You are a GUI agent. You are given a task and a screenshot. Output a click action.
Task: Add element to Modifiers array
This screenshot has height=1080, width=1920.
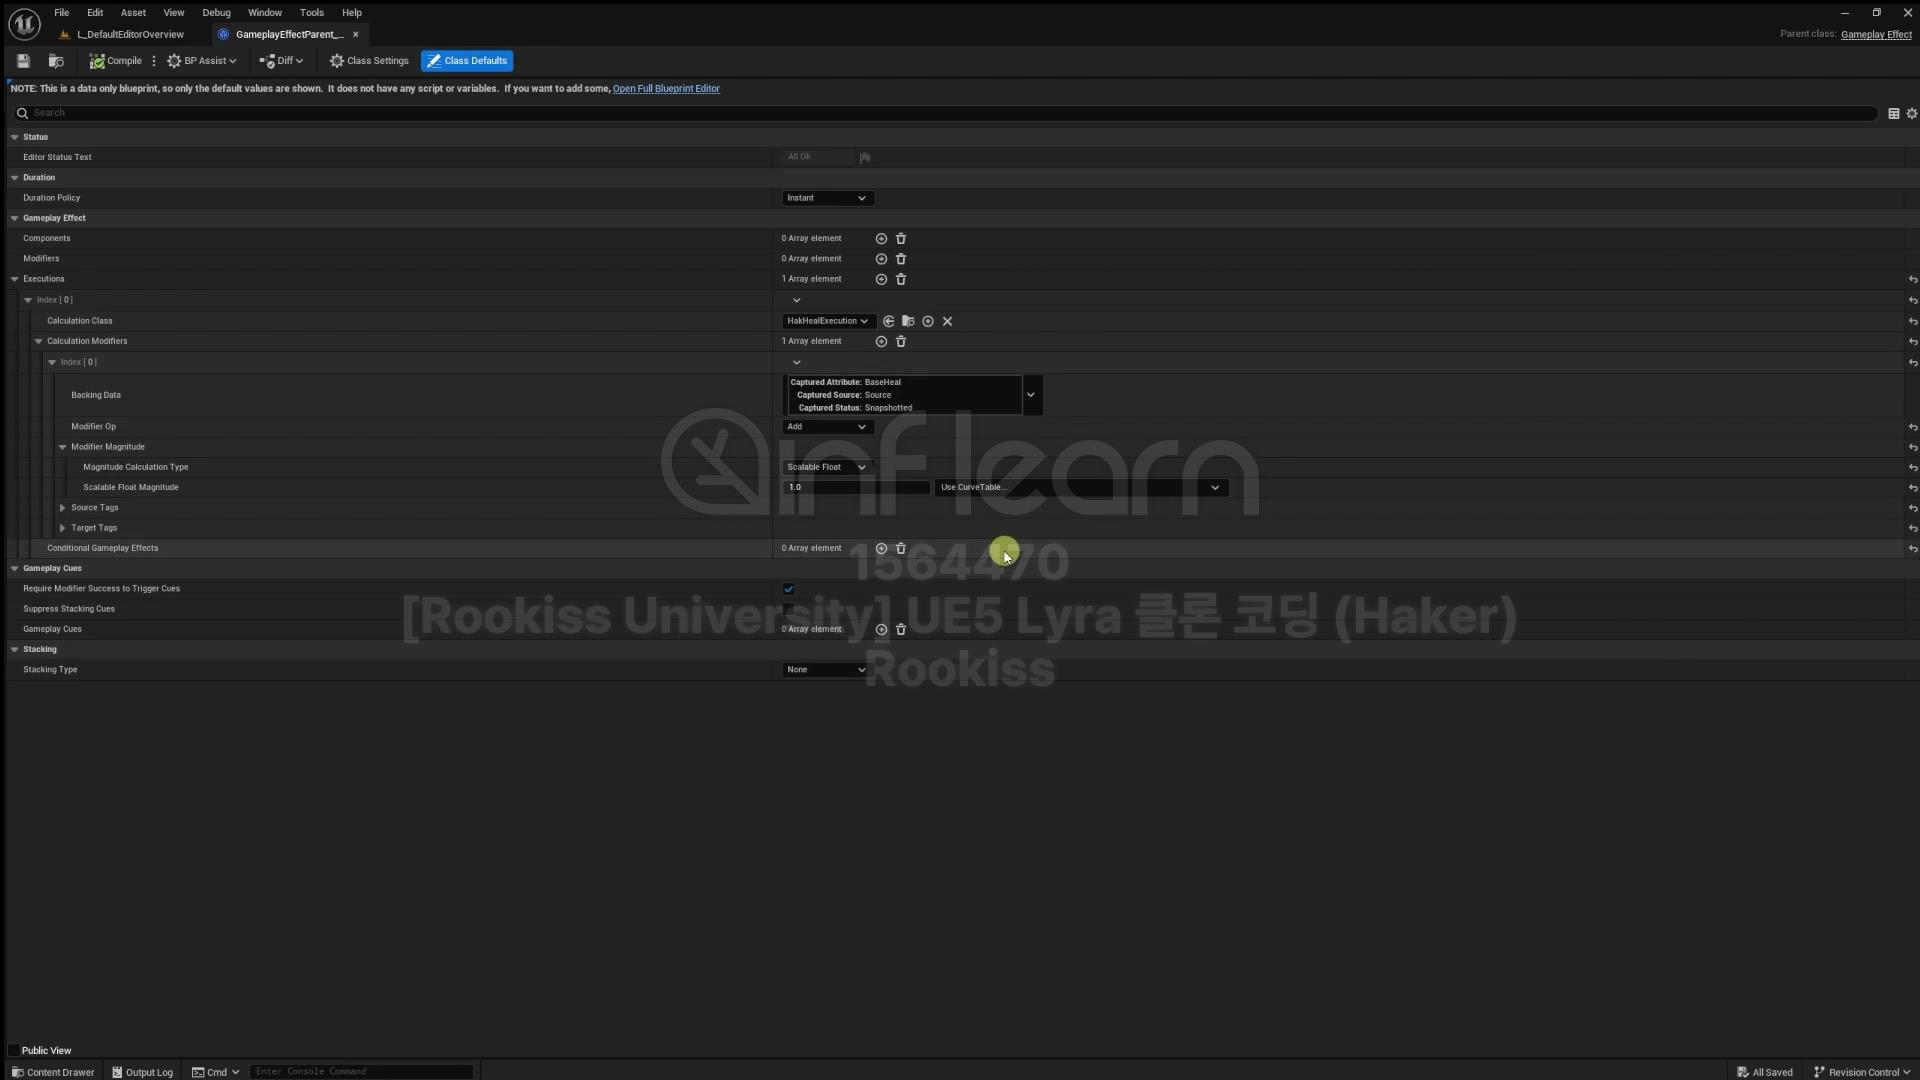tap(881, 259)
